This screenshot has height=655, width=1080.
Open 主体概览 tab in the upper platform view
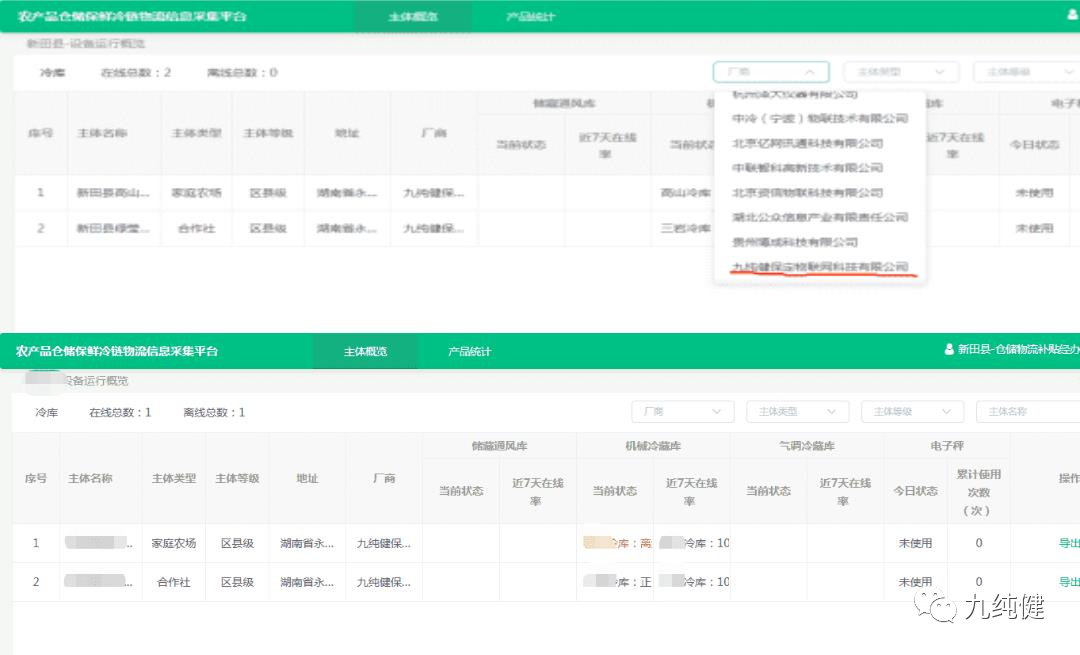pos(413,17)
